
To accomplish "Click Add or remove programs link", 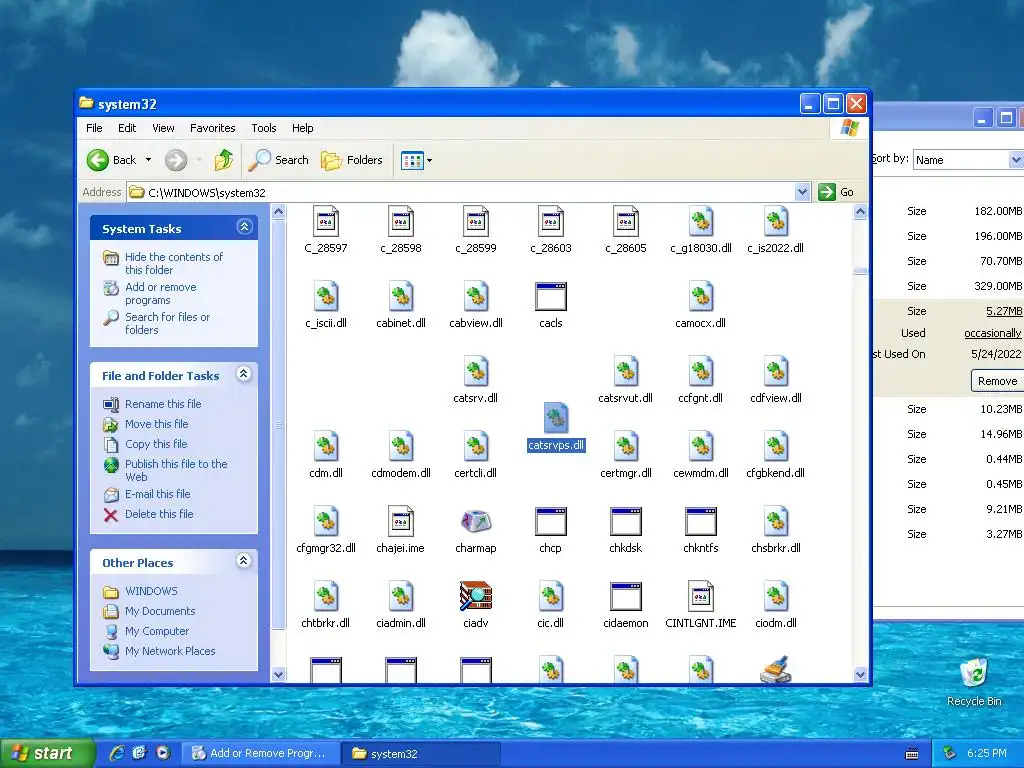I will (x=161, y=293).
